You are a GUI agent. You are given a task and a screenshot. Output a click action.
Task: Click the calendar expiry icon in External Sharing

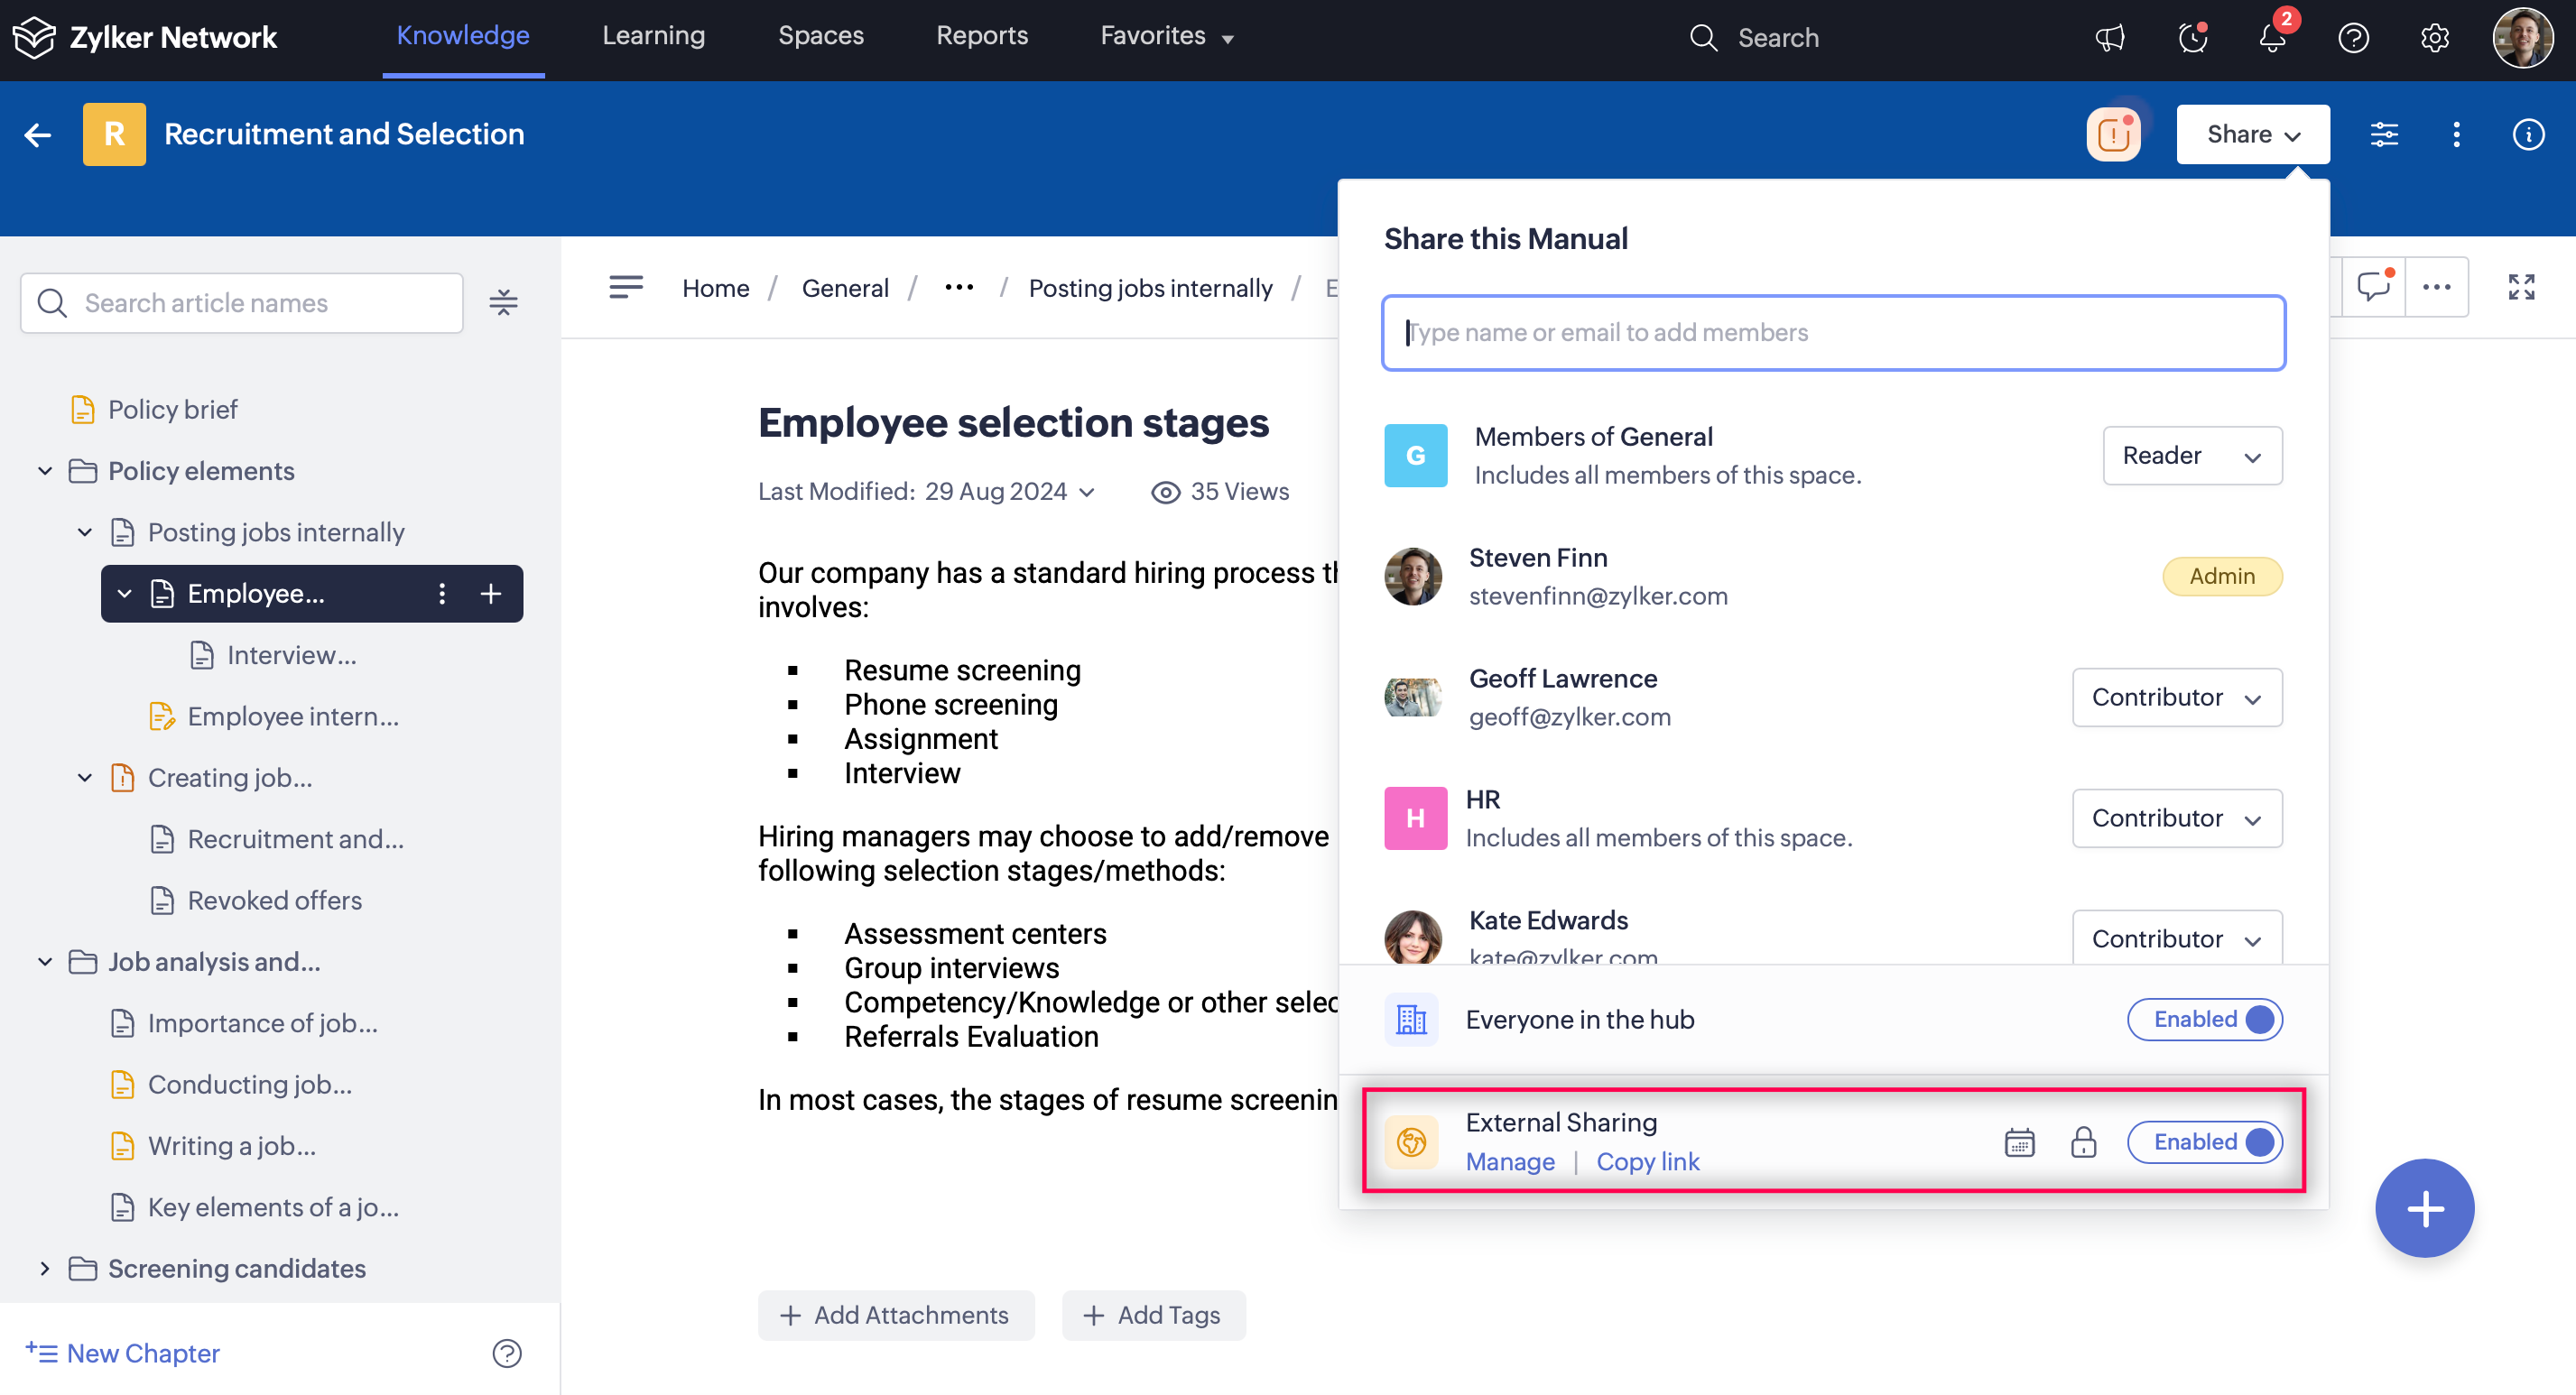(x=2019, y=1142)
